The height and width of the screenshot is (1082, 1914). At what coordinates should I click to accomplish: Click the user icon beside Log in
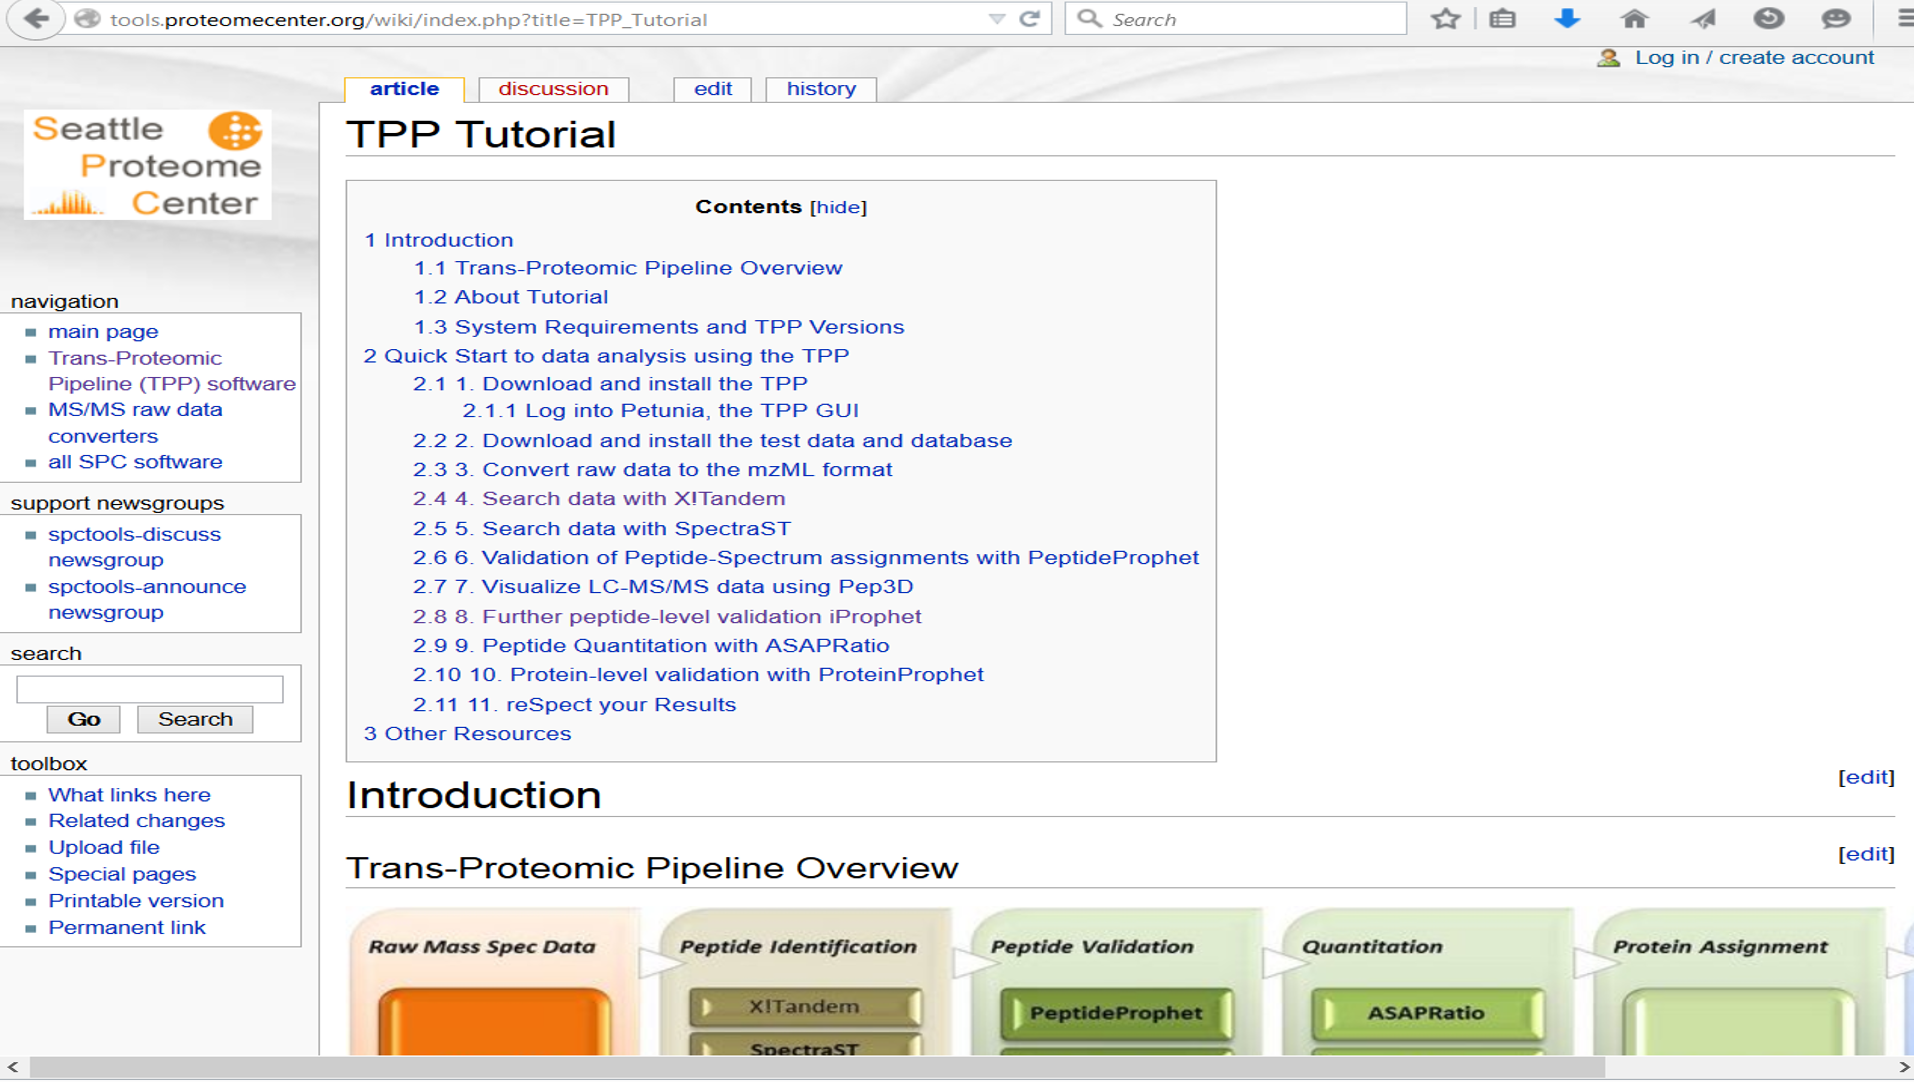(1608, 58)
